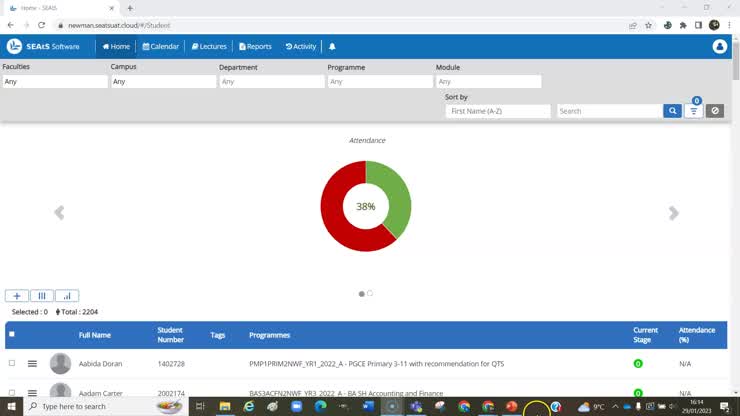
Task: Open the Sort by dropdown
Action: pyautogui.click(x=498, y=111)
